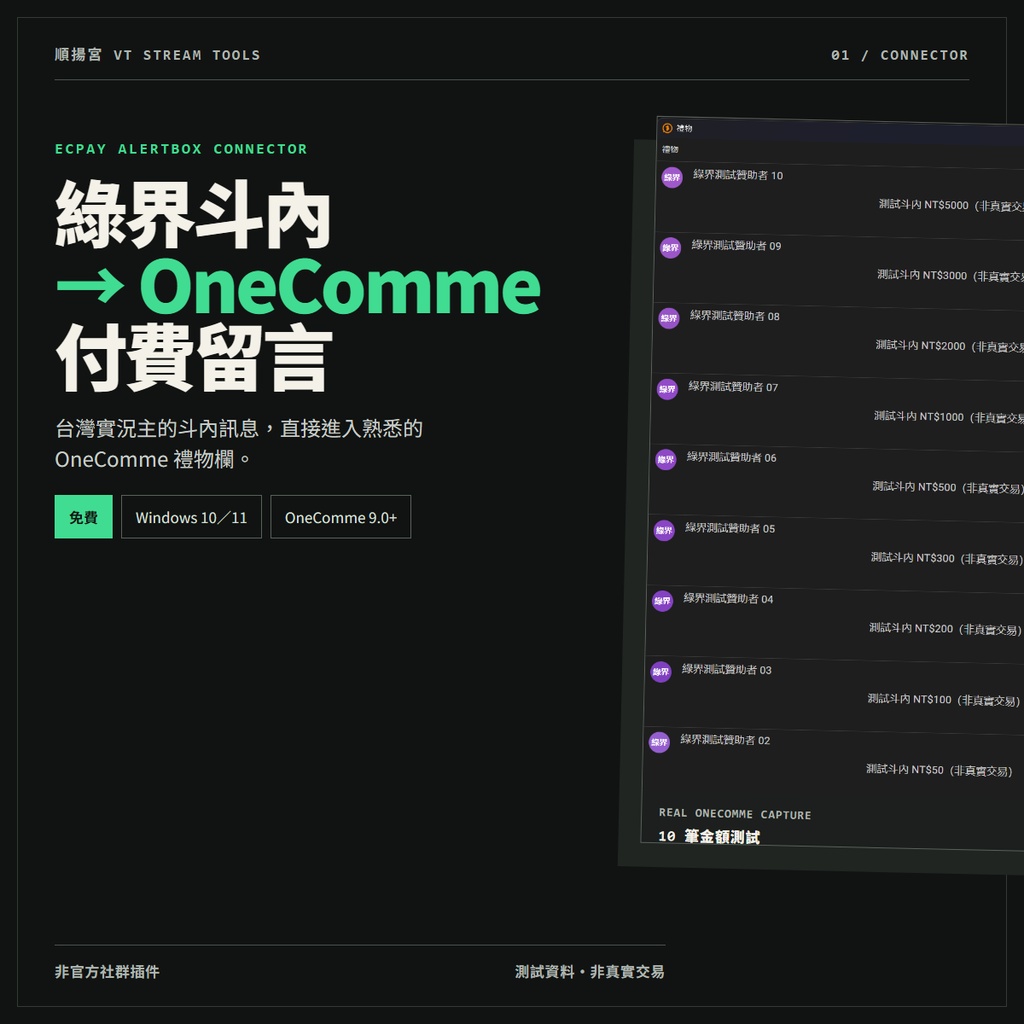Click the purple avatar of 綠界測試贊助者 03

pos(661,671)
